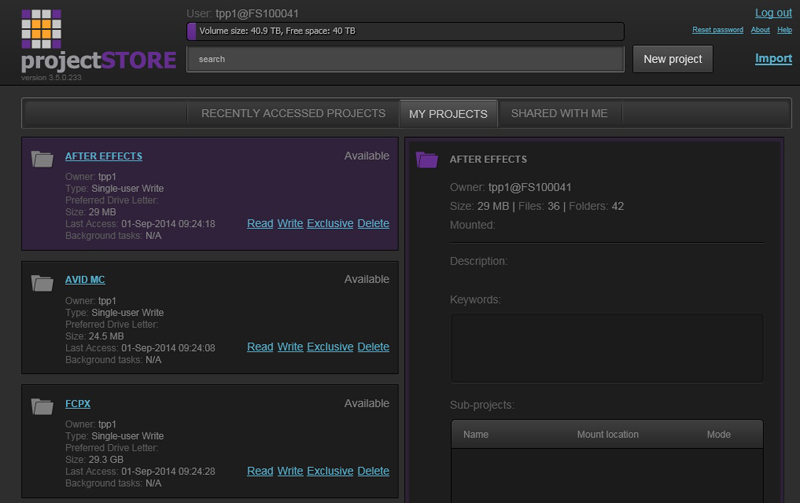This screenshot has width=800, height=503.
Task: Select the My Projects tab
Action: click(448, 114)
